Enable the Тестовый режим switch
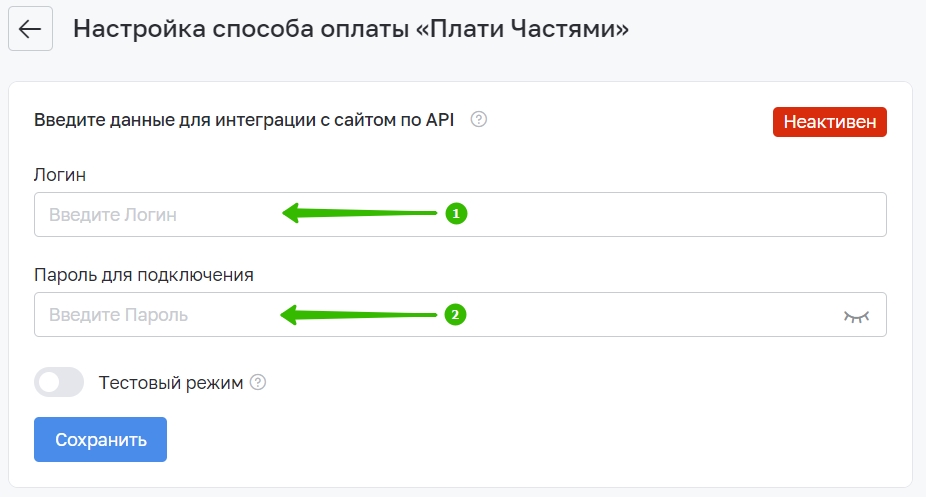The image size is (926, 497). [59, 382]
